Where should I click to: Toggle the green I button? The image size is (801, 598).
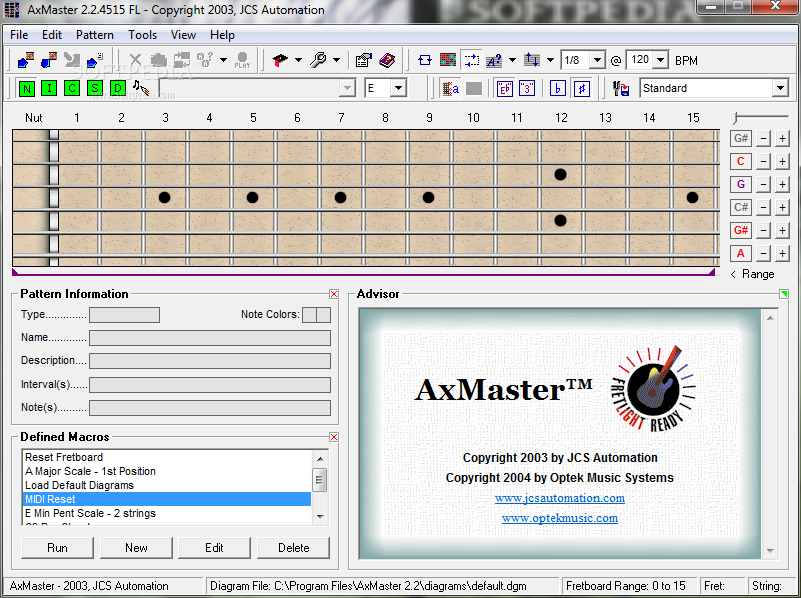(x=49, y=88)
